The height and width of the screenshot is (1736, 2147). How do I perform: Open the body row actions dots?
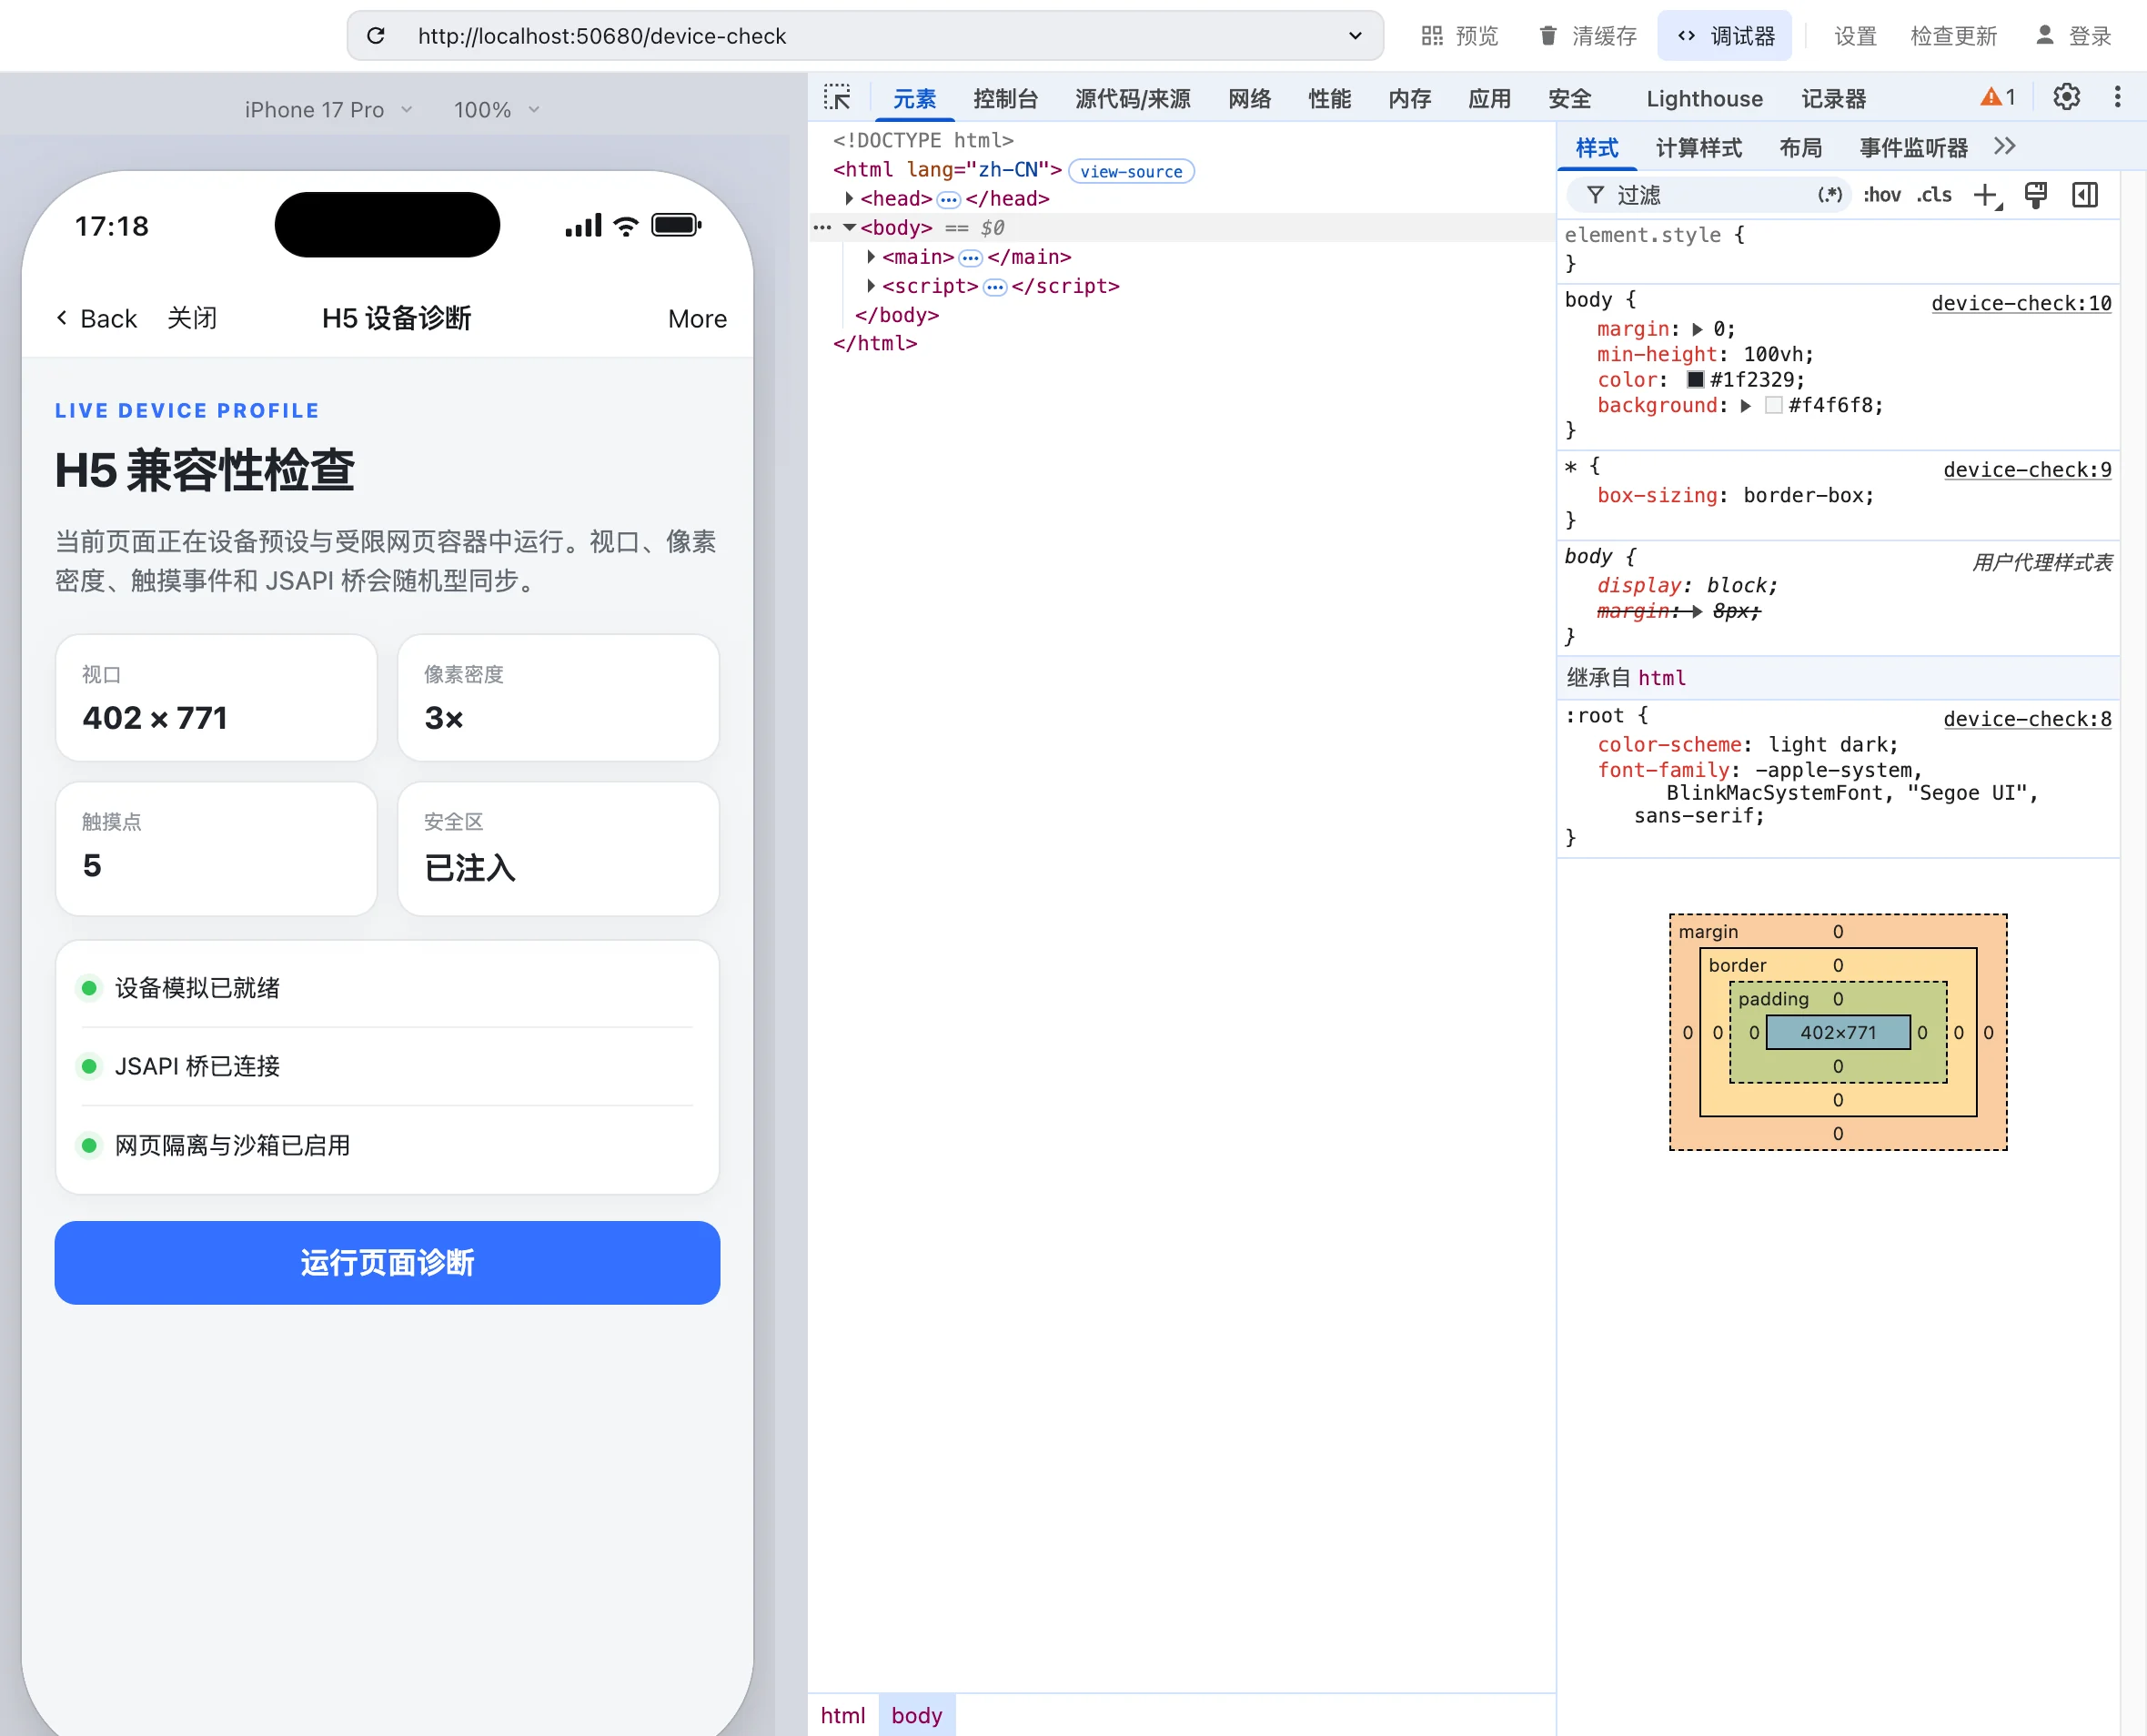tap(822, 228)
